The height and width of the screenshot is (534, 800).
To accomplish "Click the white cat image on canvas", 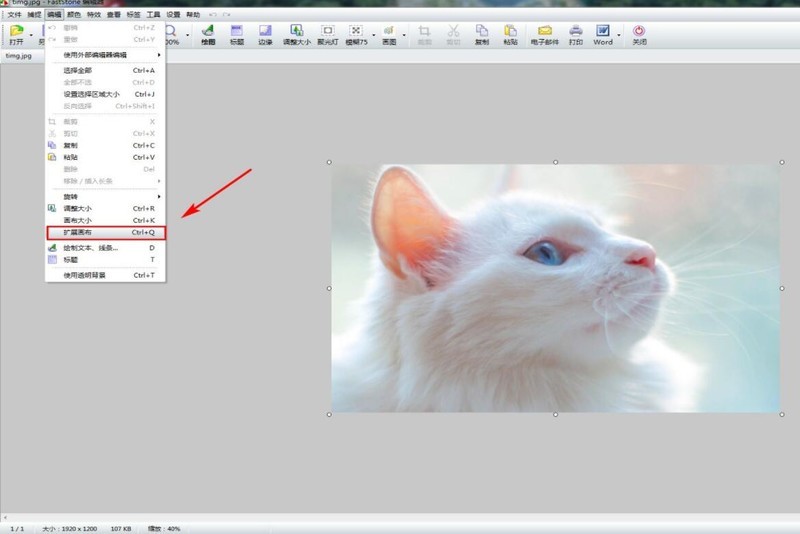I will point(555,287).
